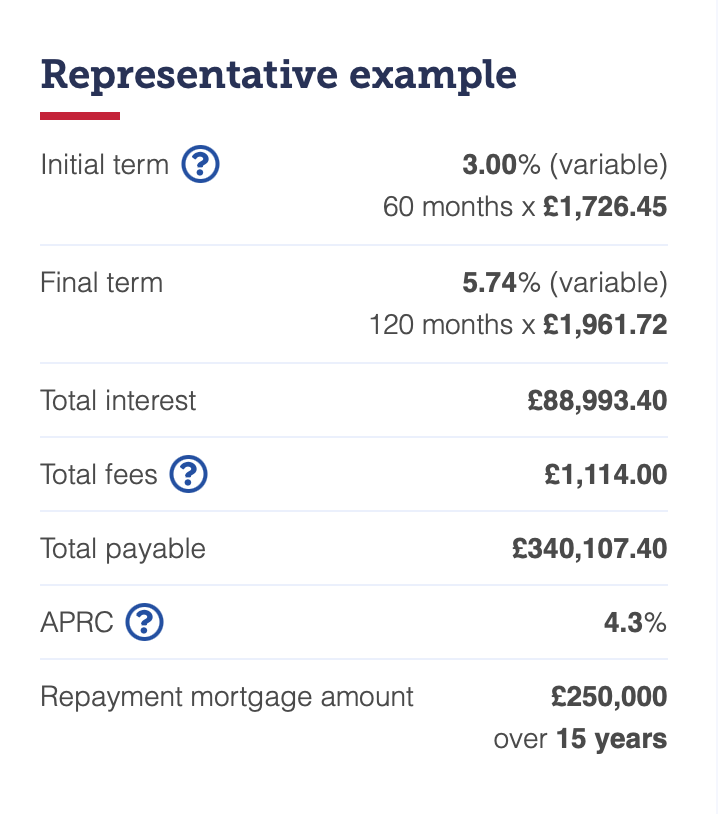Select the 4.3% APRC value
Screen dimensions: 718x814
coord(635,622)
